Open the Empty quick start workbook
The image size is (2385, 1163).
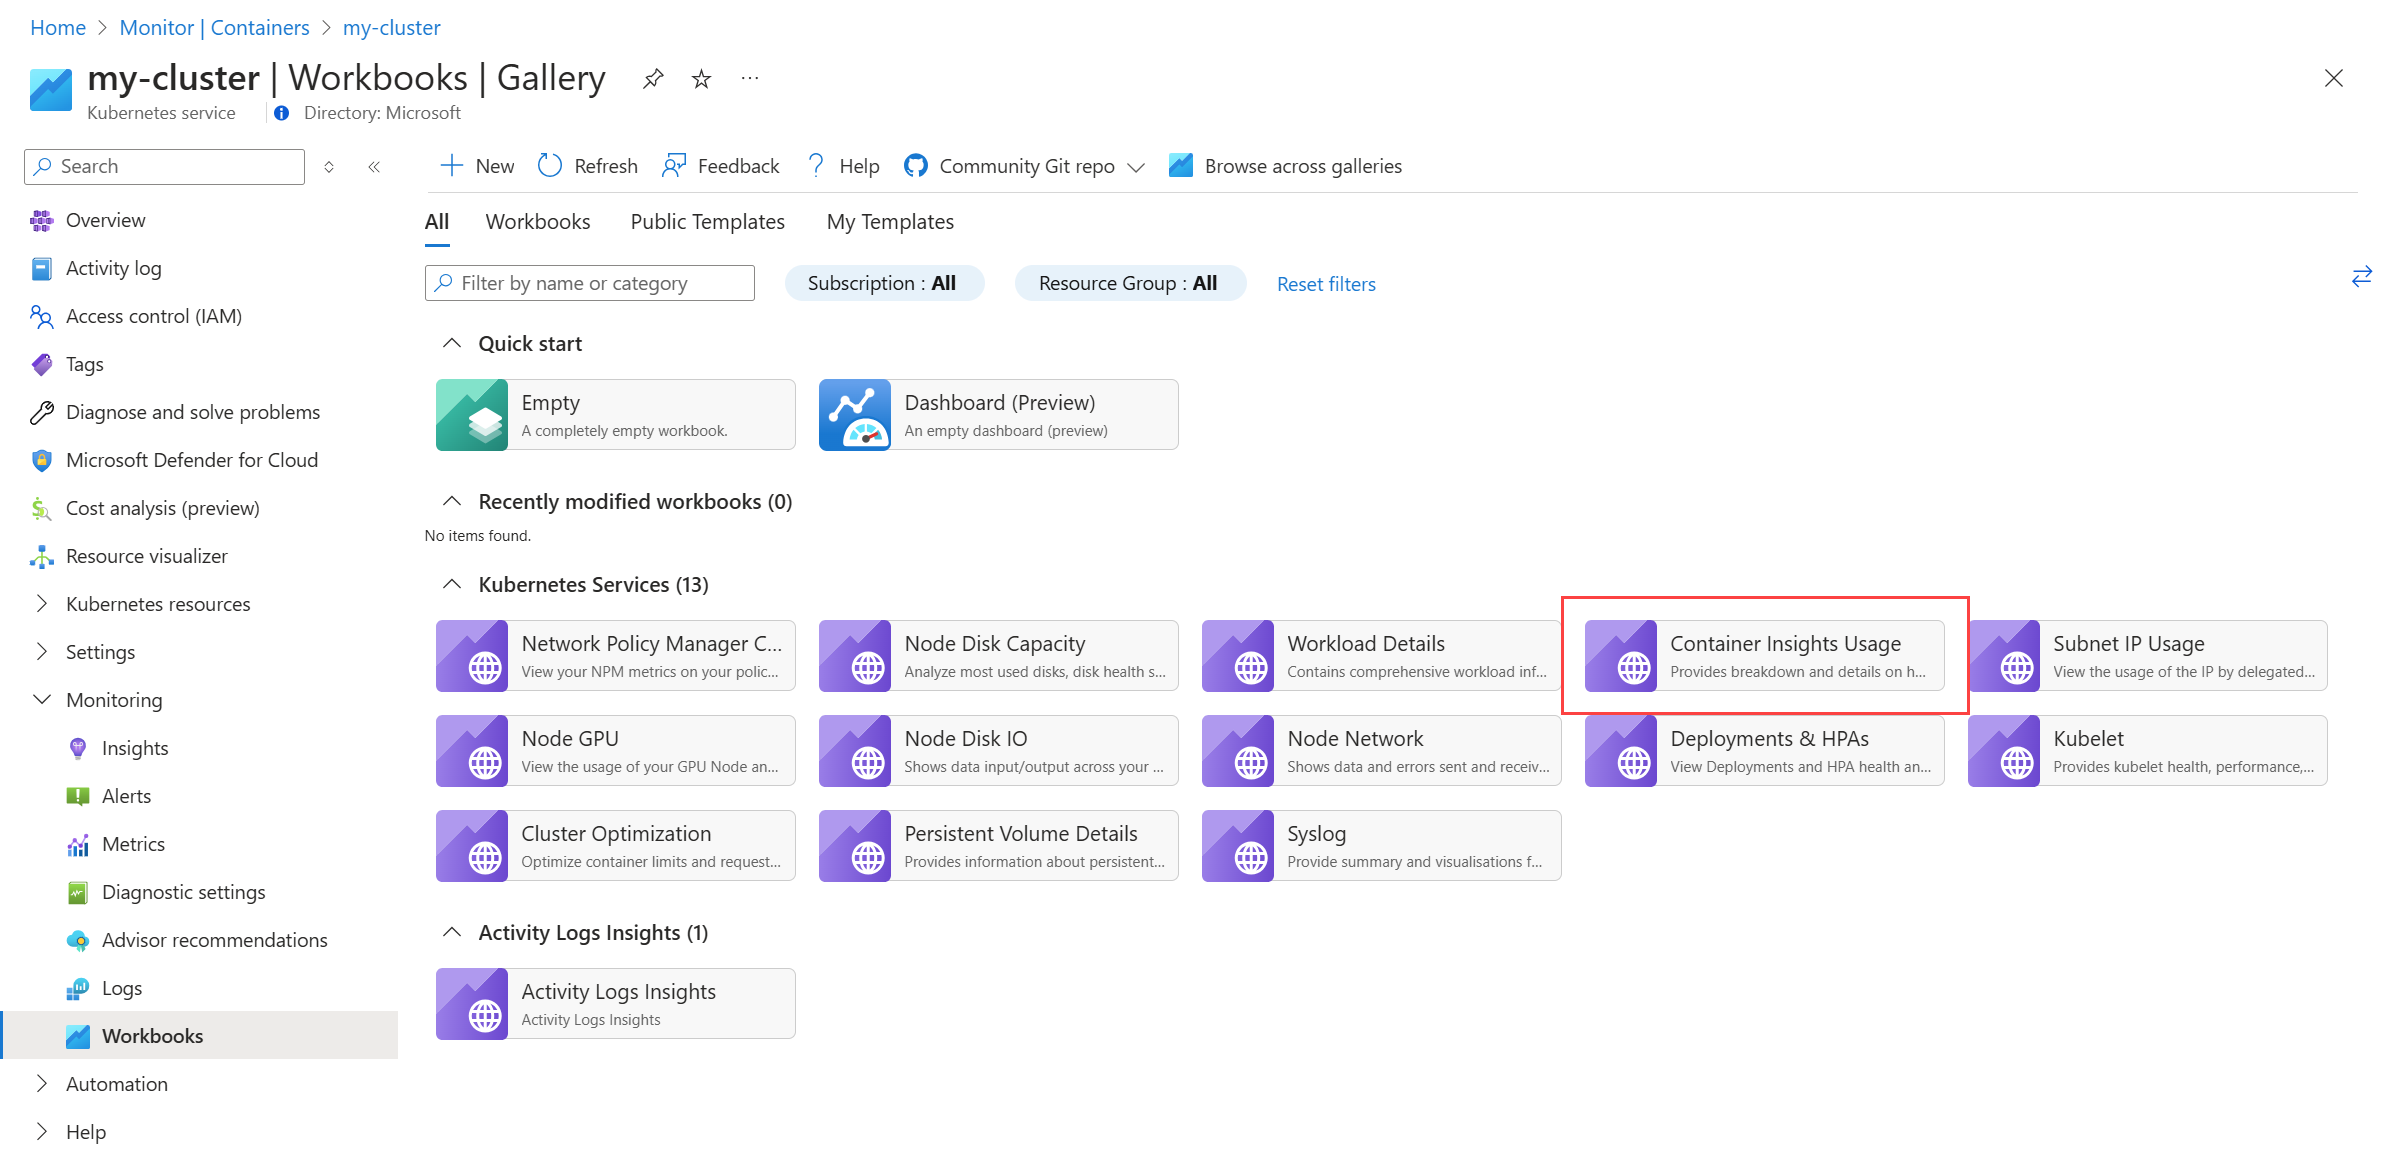pyautogui.click(x=615, y=415)
